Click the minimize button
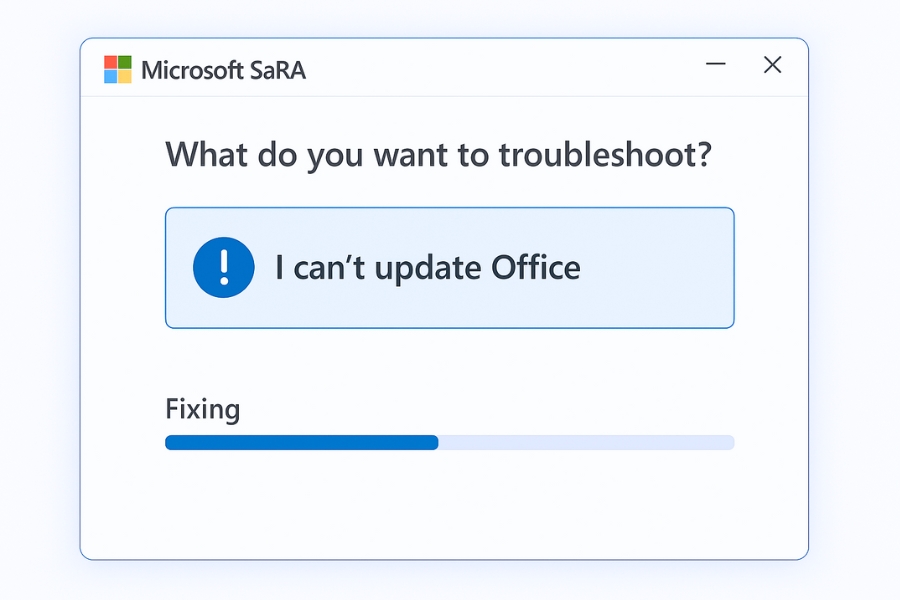 click(716, 64)
